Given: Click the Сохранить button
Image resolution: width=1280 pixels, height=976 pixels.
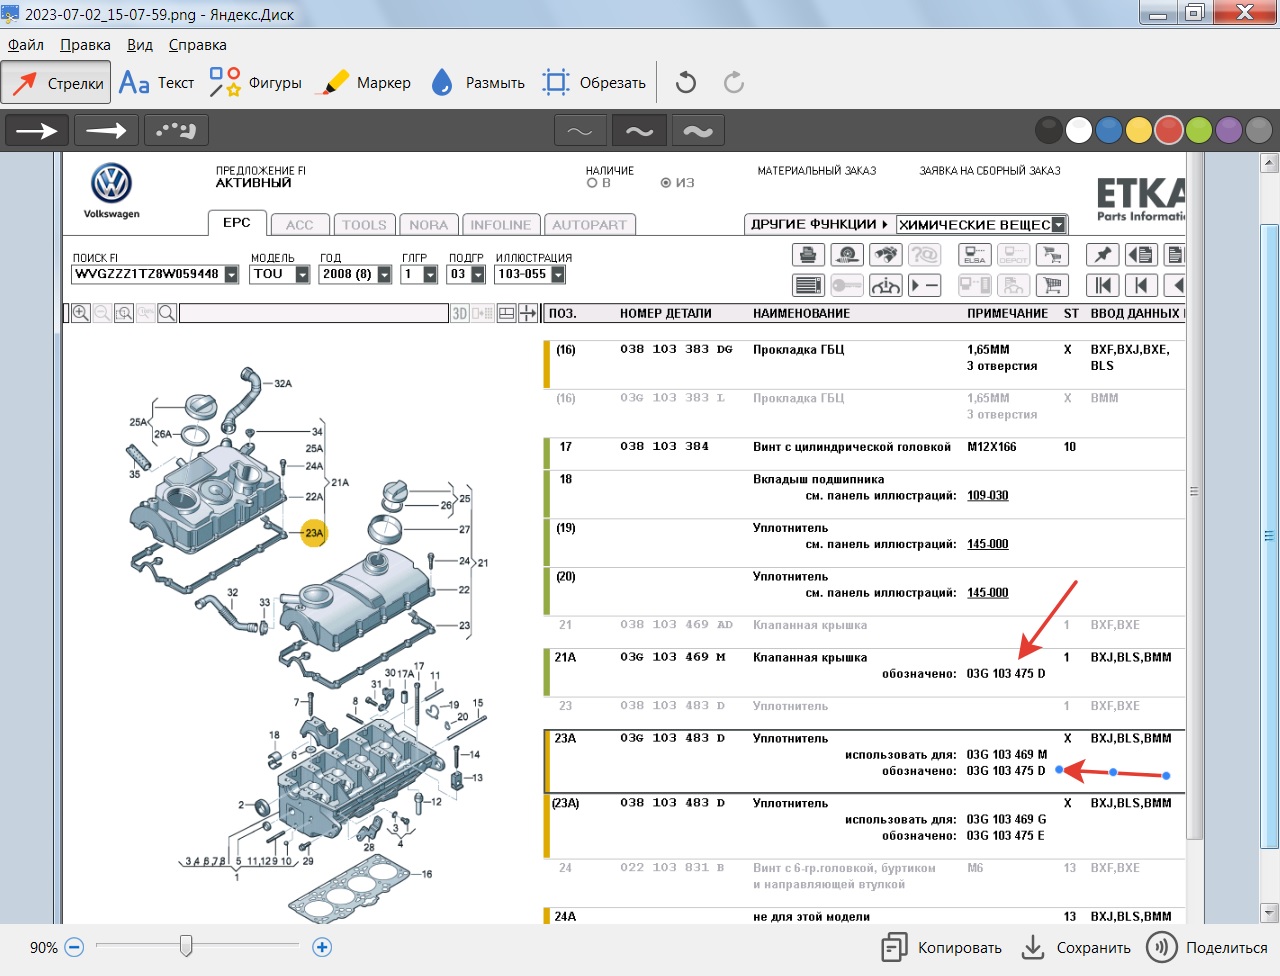Looking at the screenshot, I should [1077, 947].
